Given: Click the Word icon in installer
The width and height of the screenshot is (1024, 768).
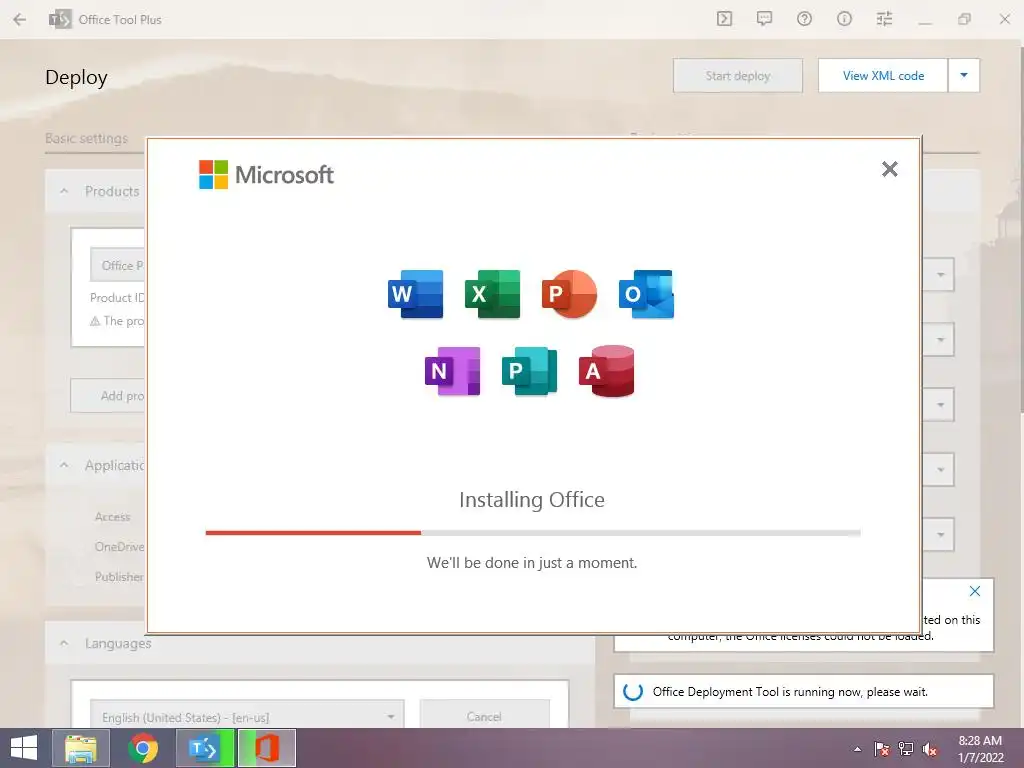Looking at the screenshot, I should click(415, 294).
